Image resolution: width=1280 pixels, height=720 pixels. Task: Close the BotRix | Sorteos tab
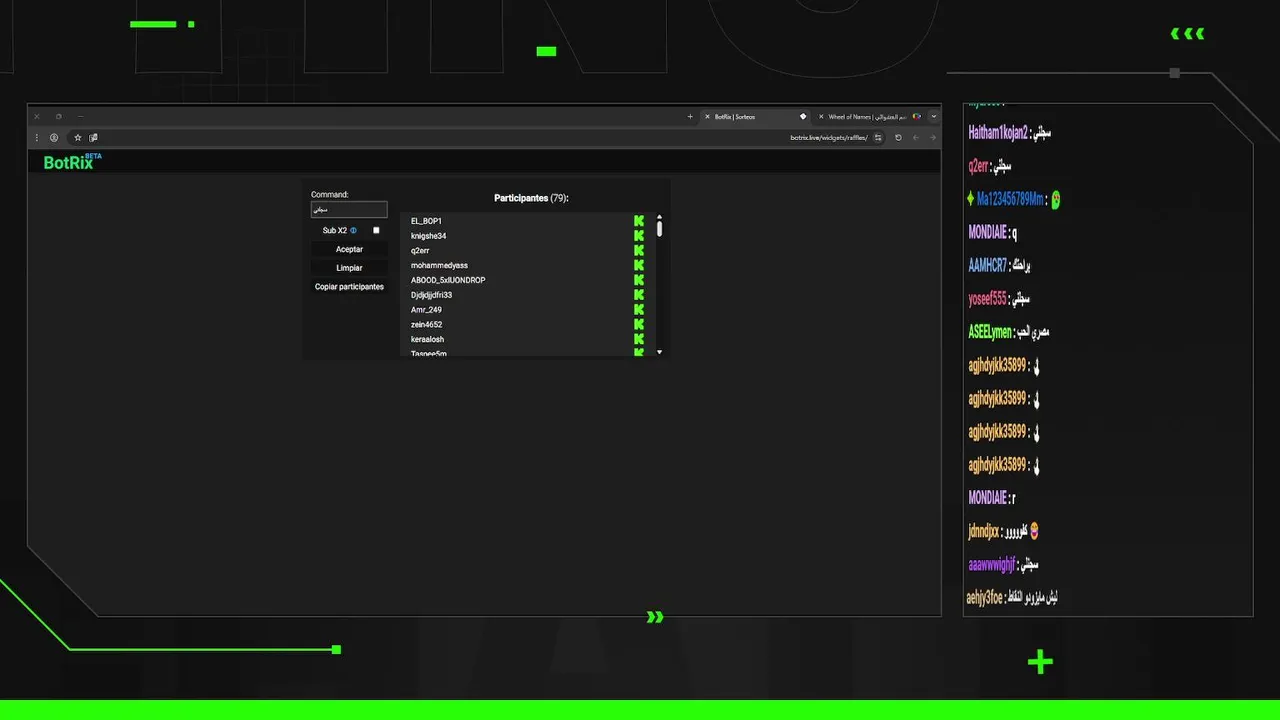click(707, 117)
